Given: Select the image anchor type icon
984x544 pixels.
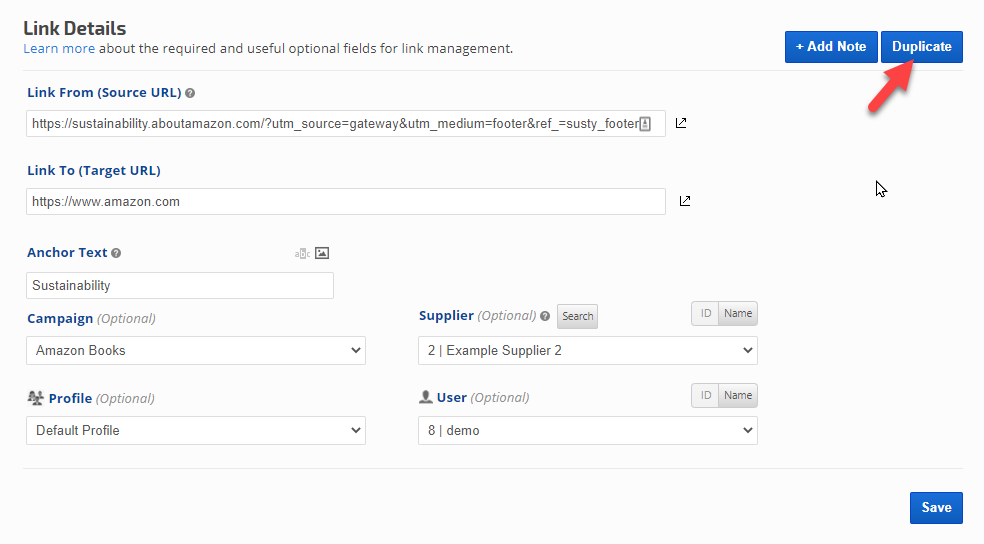Looking at the screenshot, I should point(322,253).
